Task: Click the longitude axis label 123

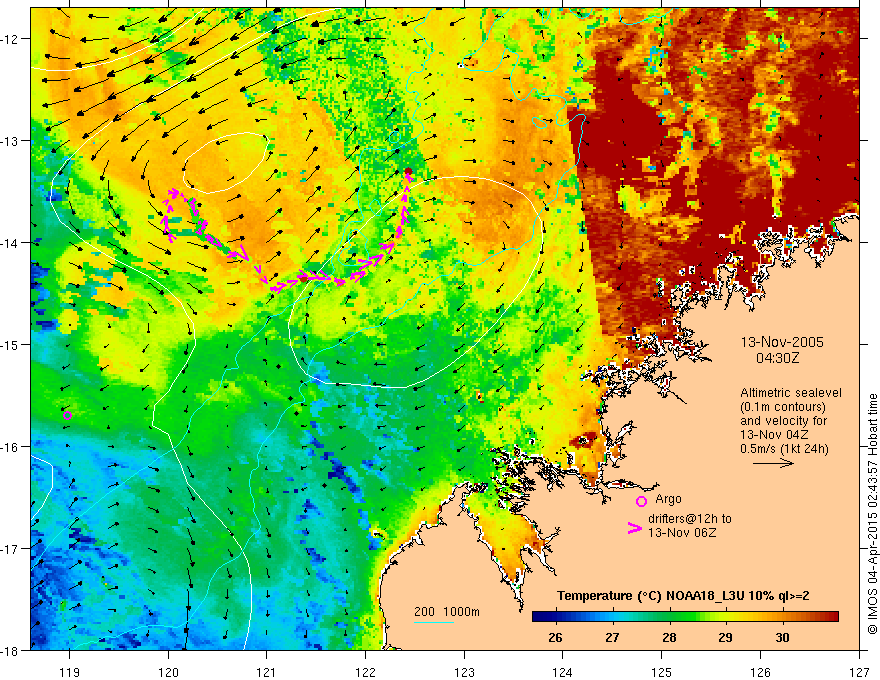Action: coord(464,672)
